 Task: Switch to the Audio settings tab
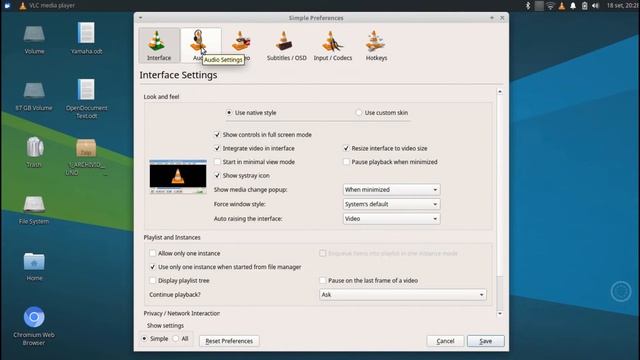[200, 46]
